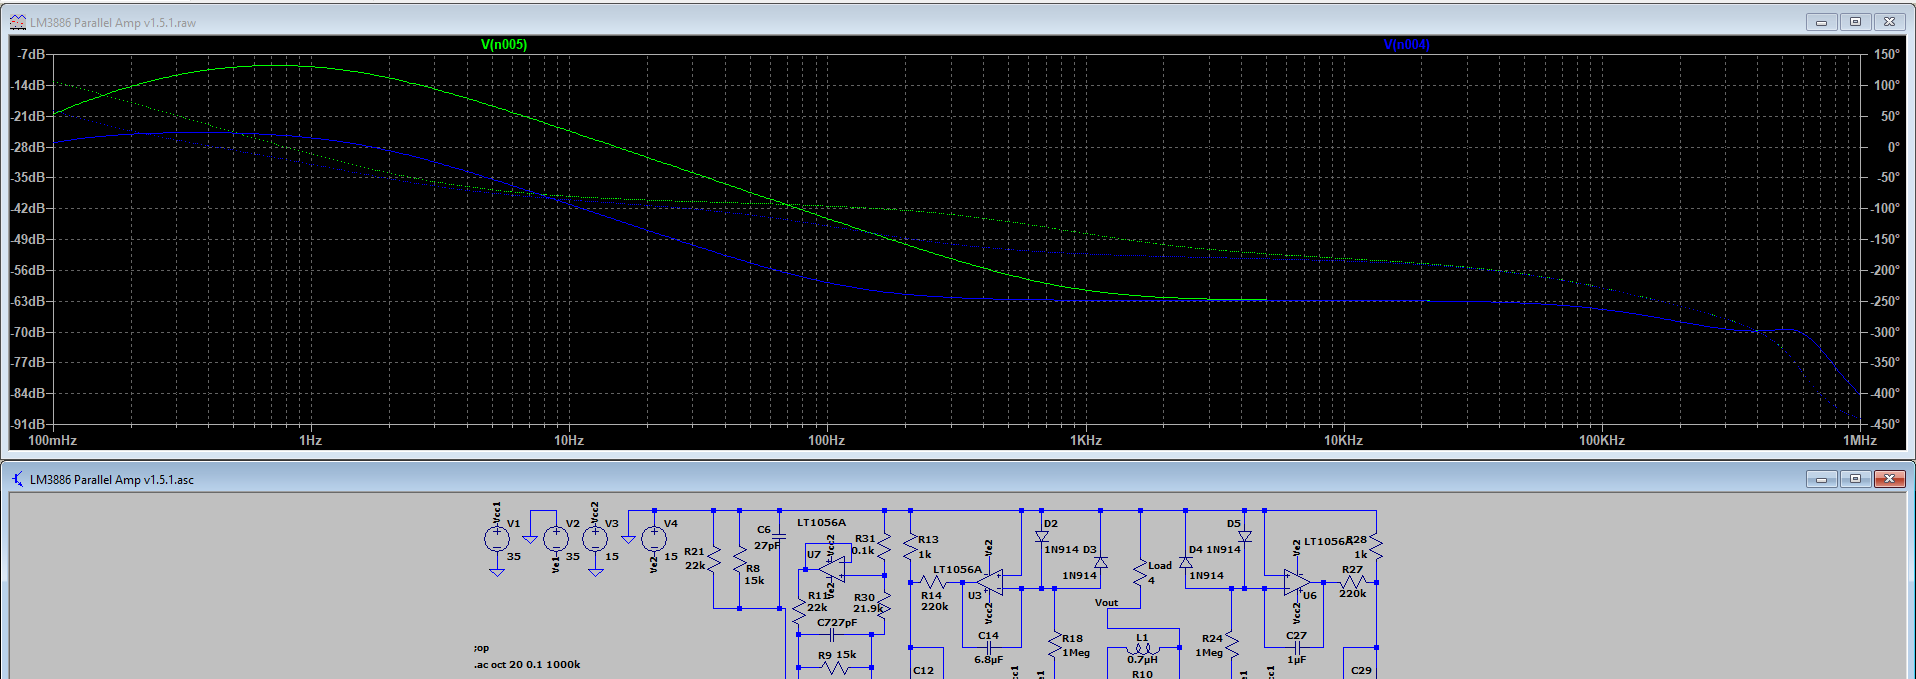The image size is (1916, 679).
Task: Select the D2 diode symbol
Action: (1041, 536)
